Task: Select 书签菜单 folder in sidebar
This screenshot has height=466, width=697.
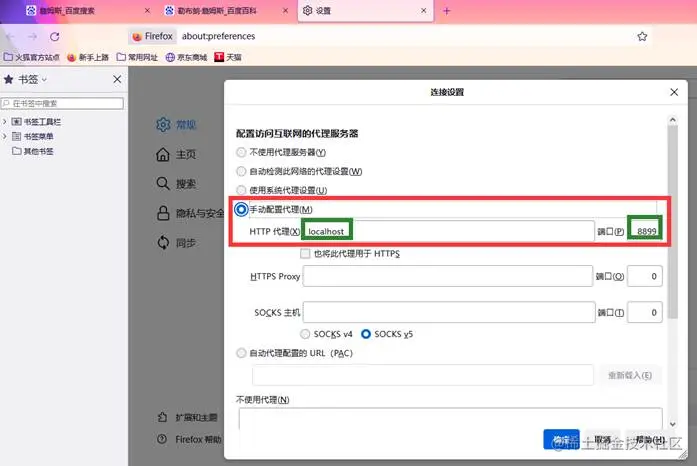Action: pyautogui.click(x=33, y=136)
